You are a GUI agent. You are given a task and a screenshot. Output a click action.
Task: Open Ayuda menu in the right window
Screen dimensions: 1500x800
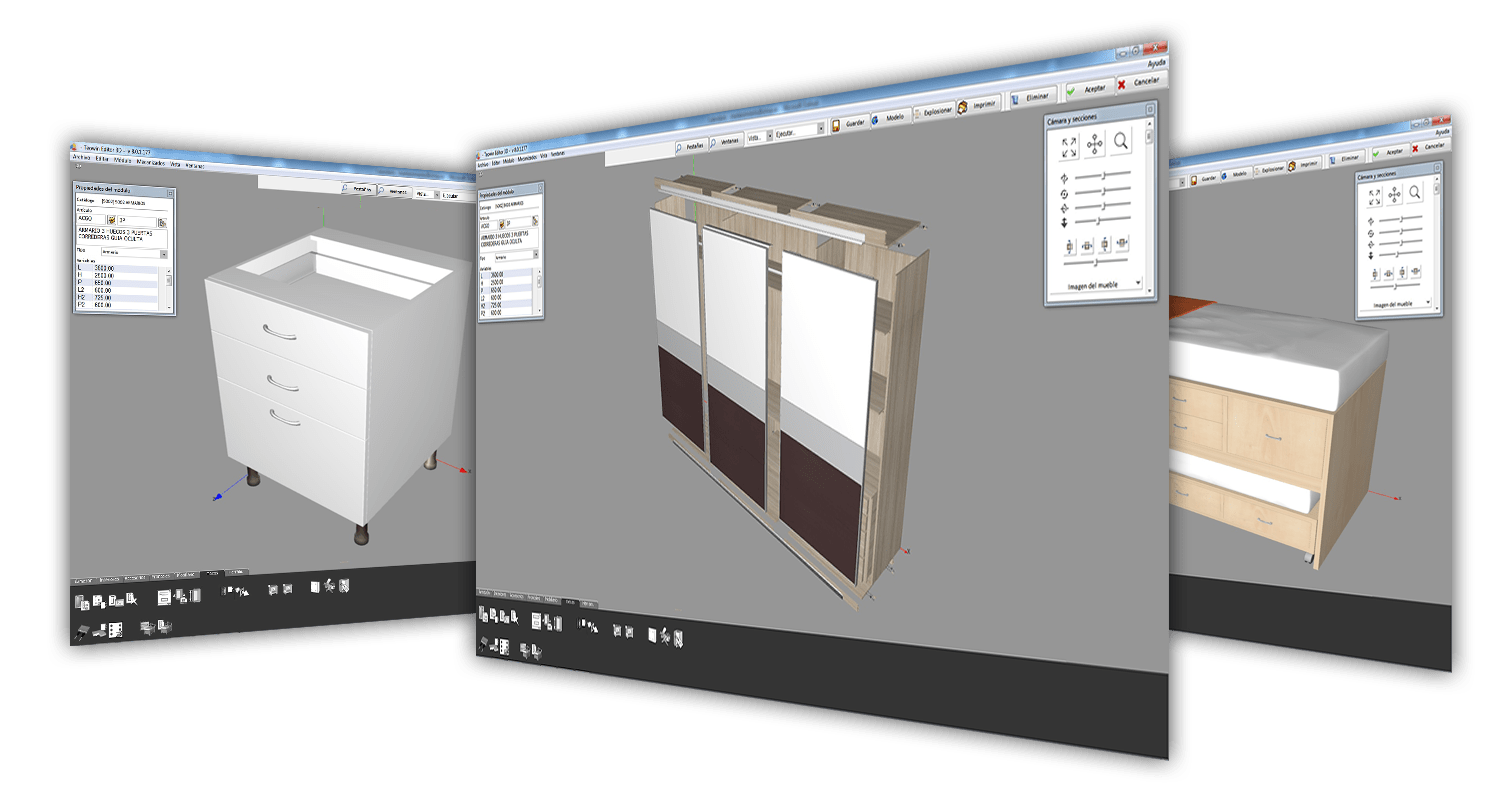pos(1443,132)
